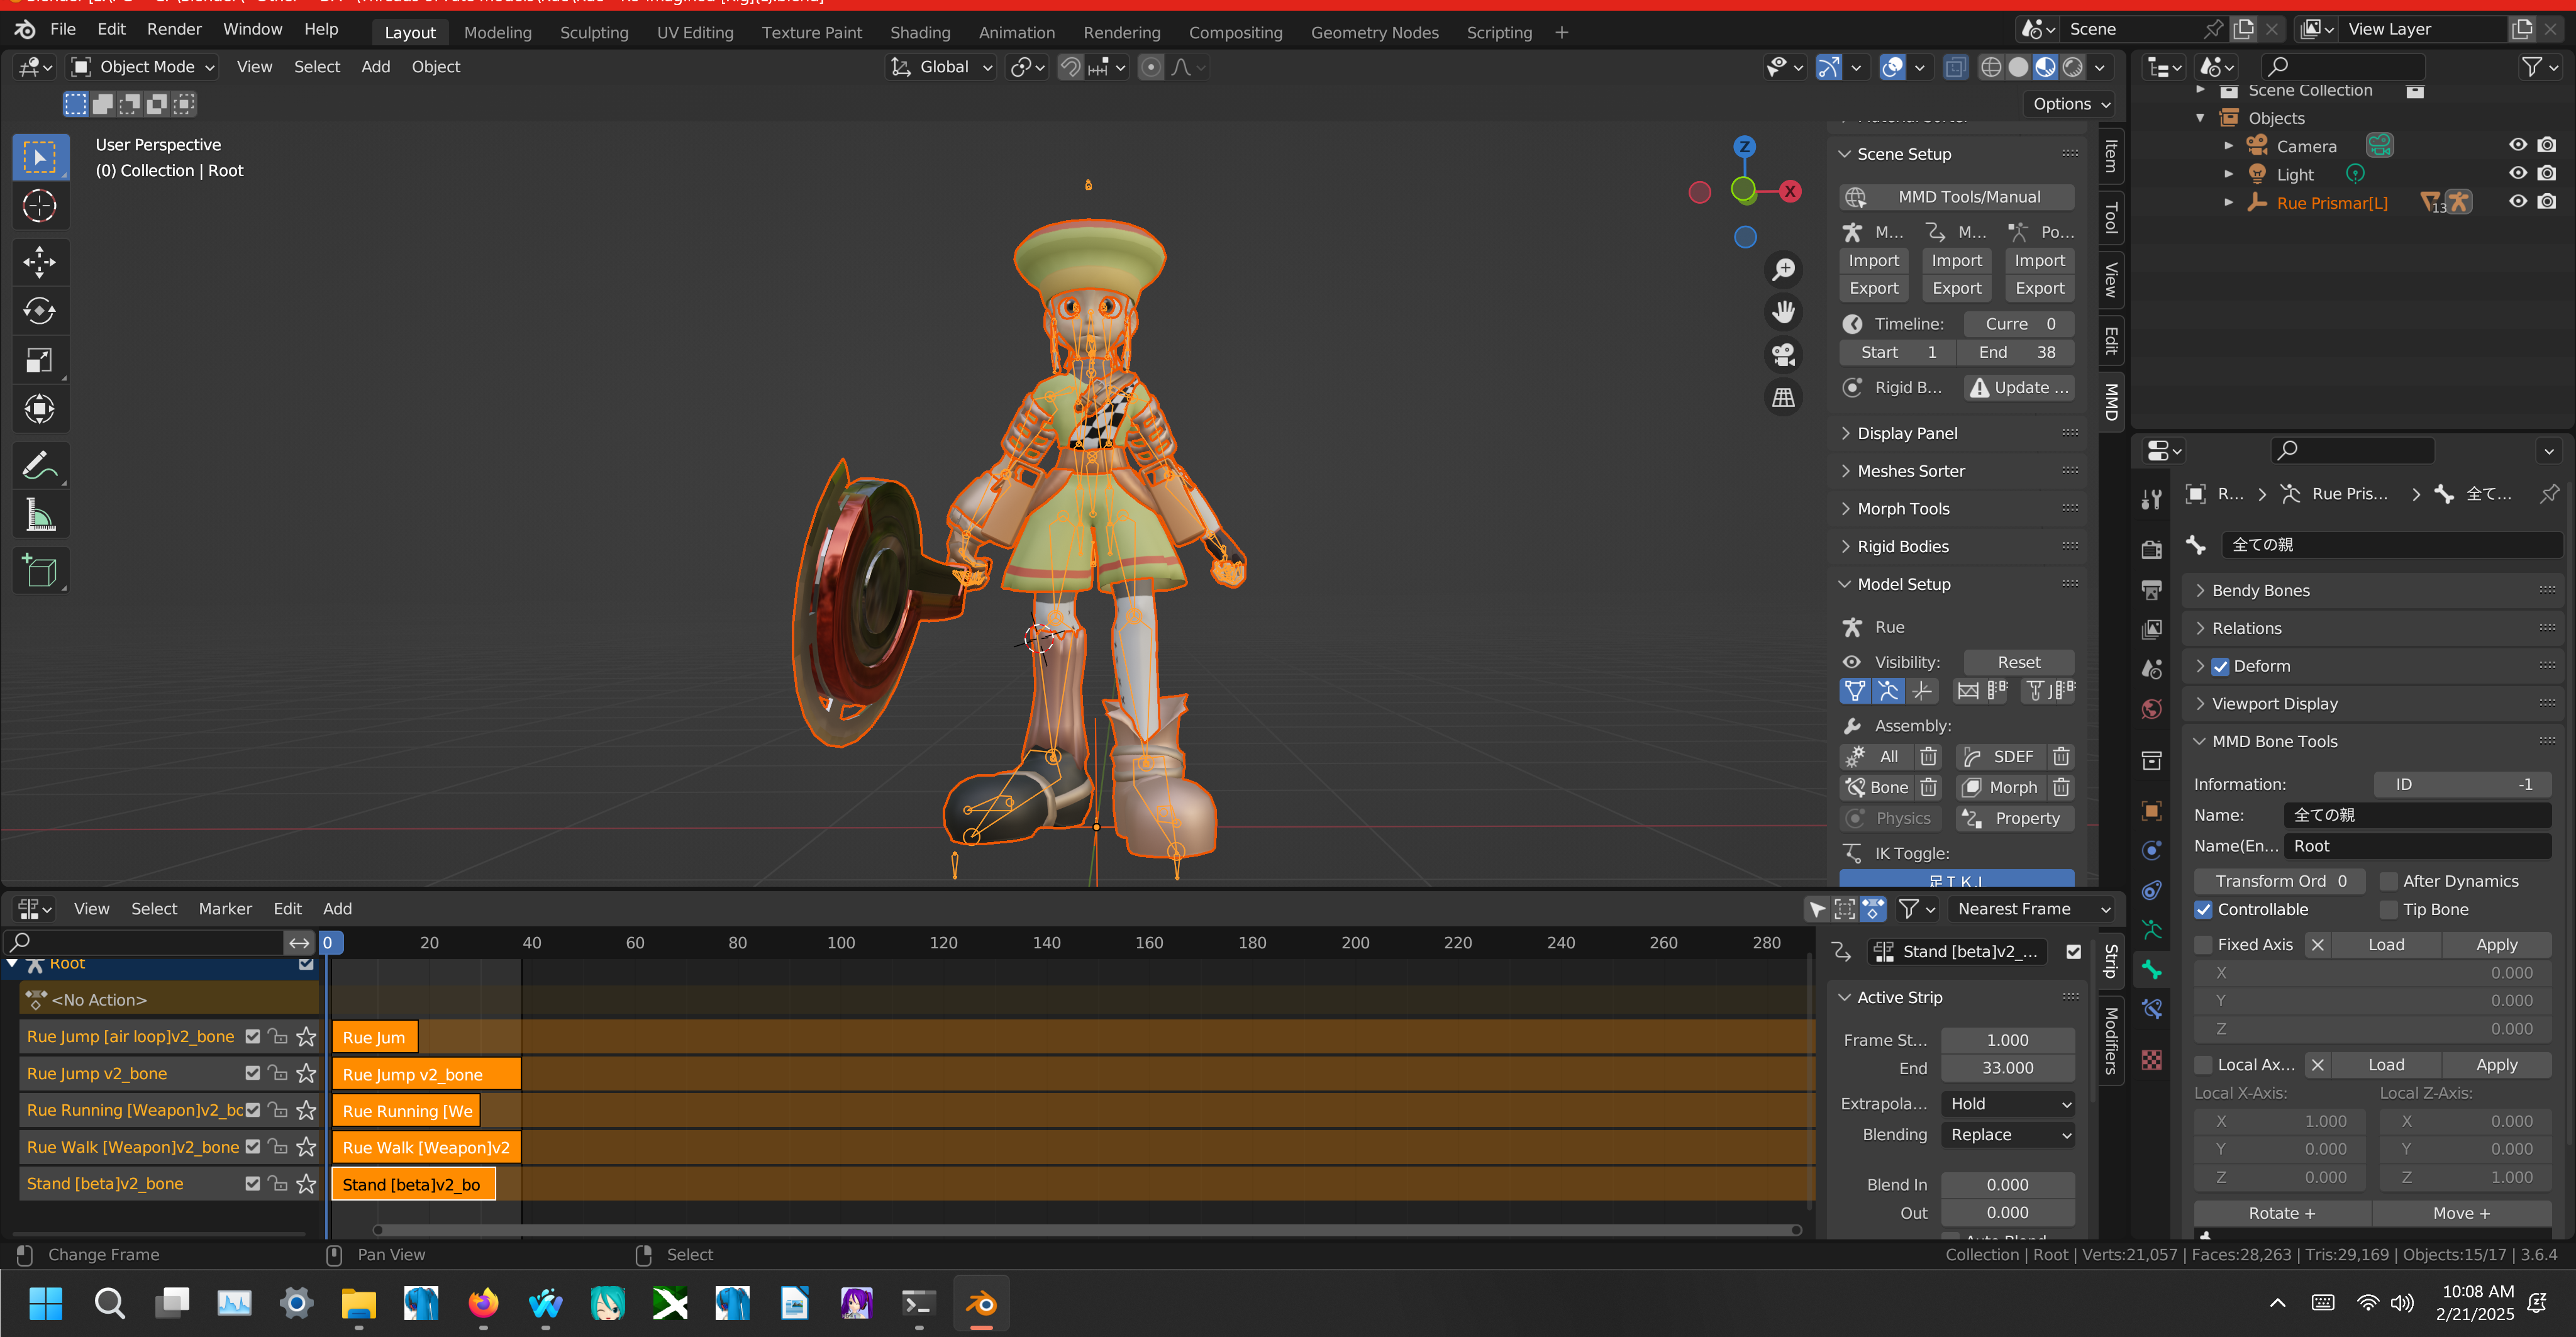Open World properties tab icon
This screenshot has width=2576, height=1337.
pos(2152,709)
